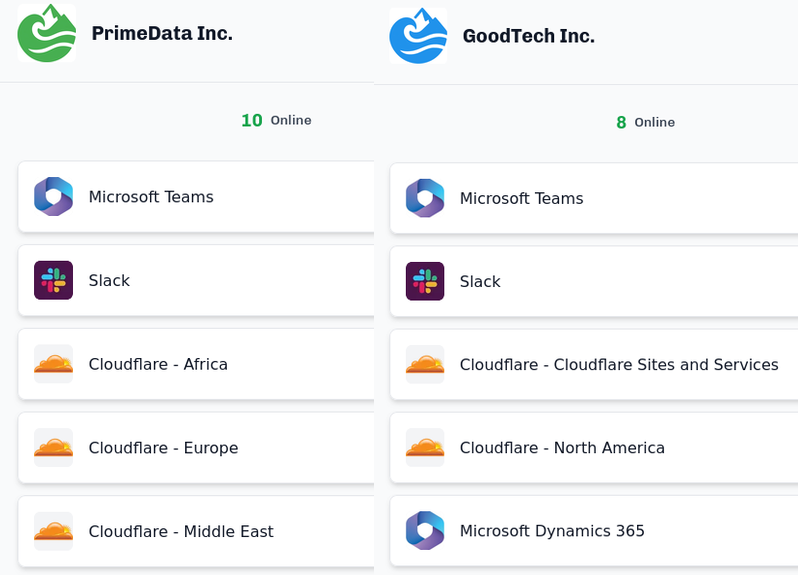This screenshot has width=798, height=575.
Task: Click Cloudflare North America cloud icon
Action: pyautogui.click(x=425, y=447)
